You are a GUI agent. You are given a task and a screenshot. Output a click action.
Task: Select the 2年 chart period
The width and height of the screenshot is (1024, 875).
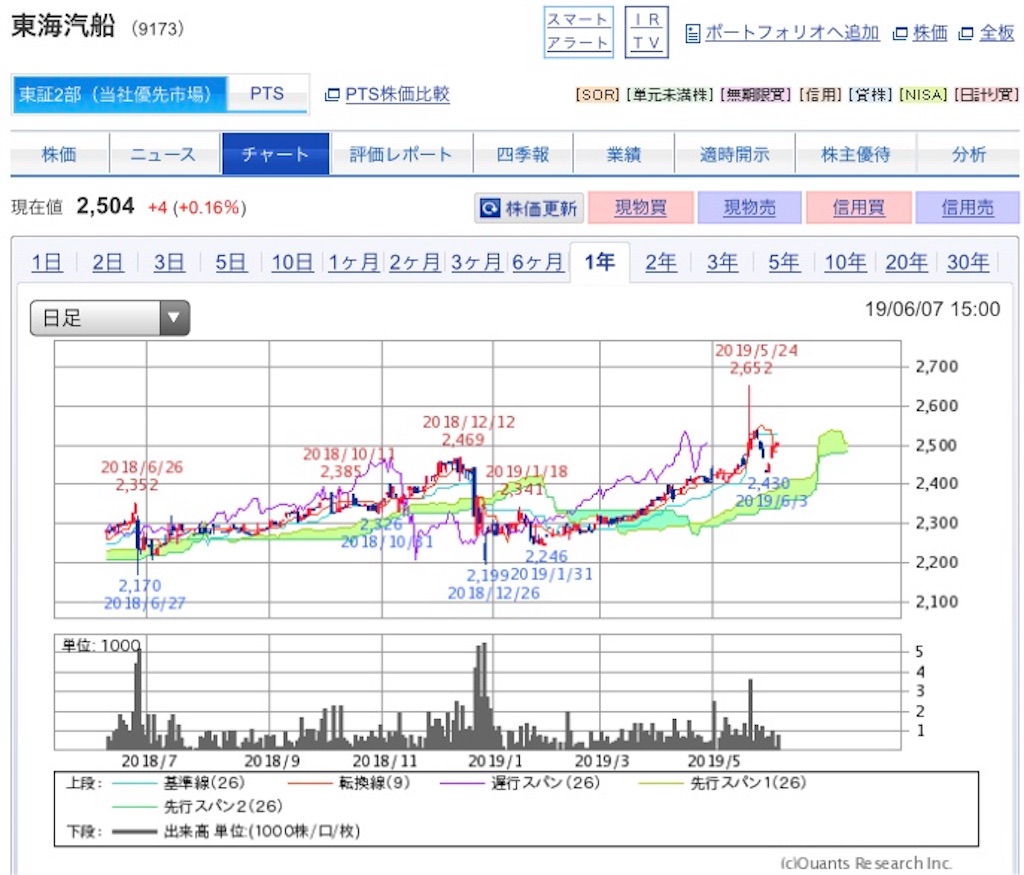(x=661, y=262)
